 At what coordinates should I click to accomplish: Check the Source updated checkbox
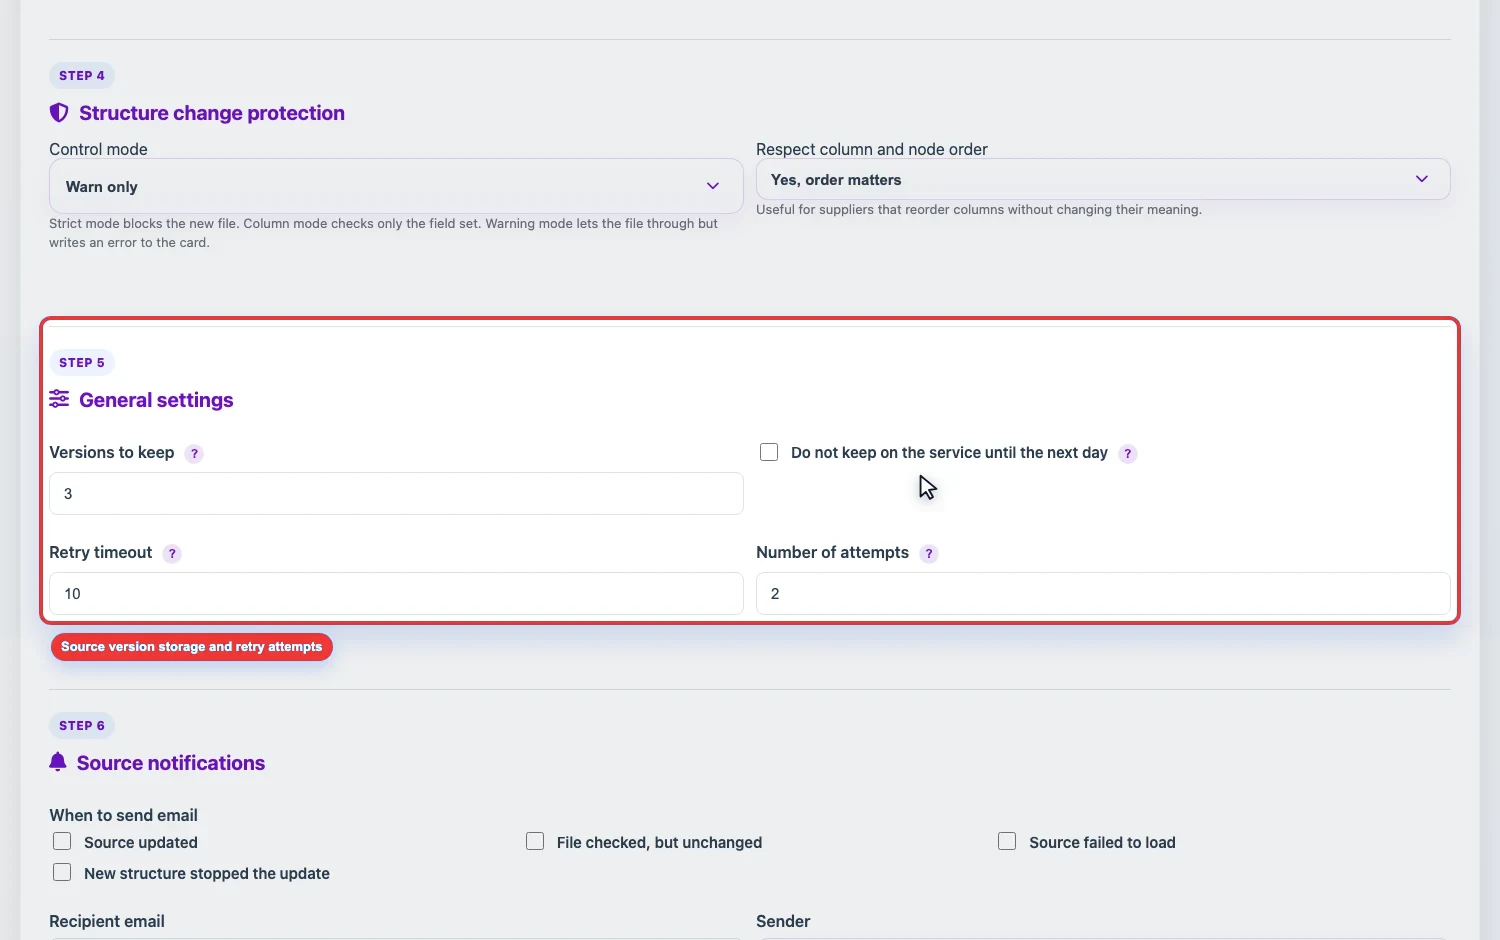coord(62,841)
